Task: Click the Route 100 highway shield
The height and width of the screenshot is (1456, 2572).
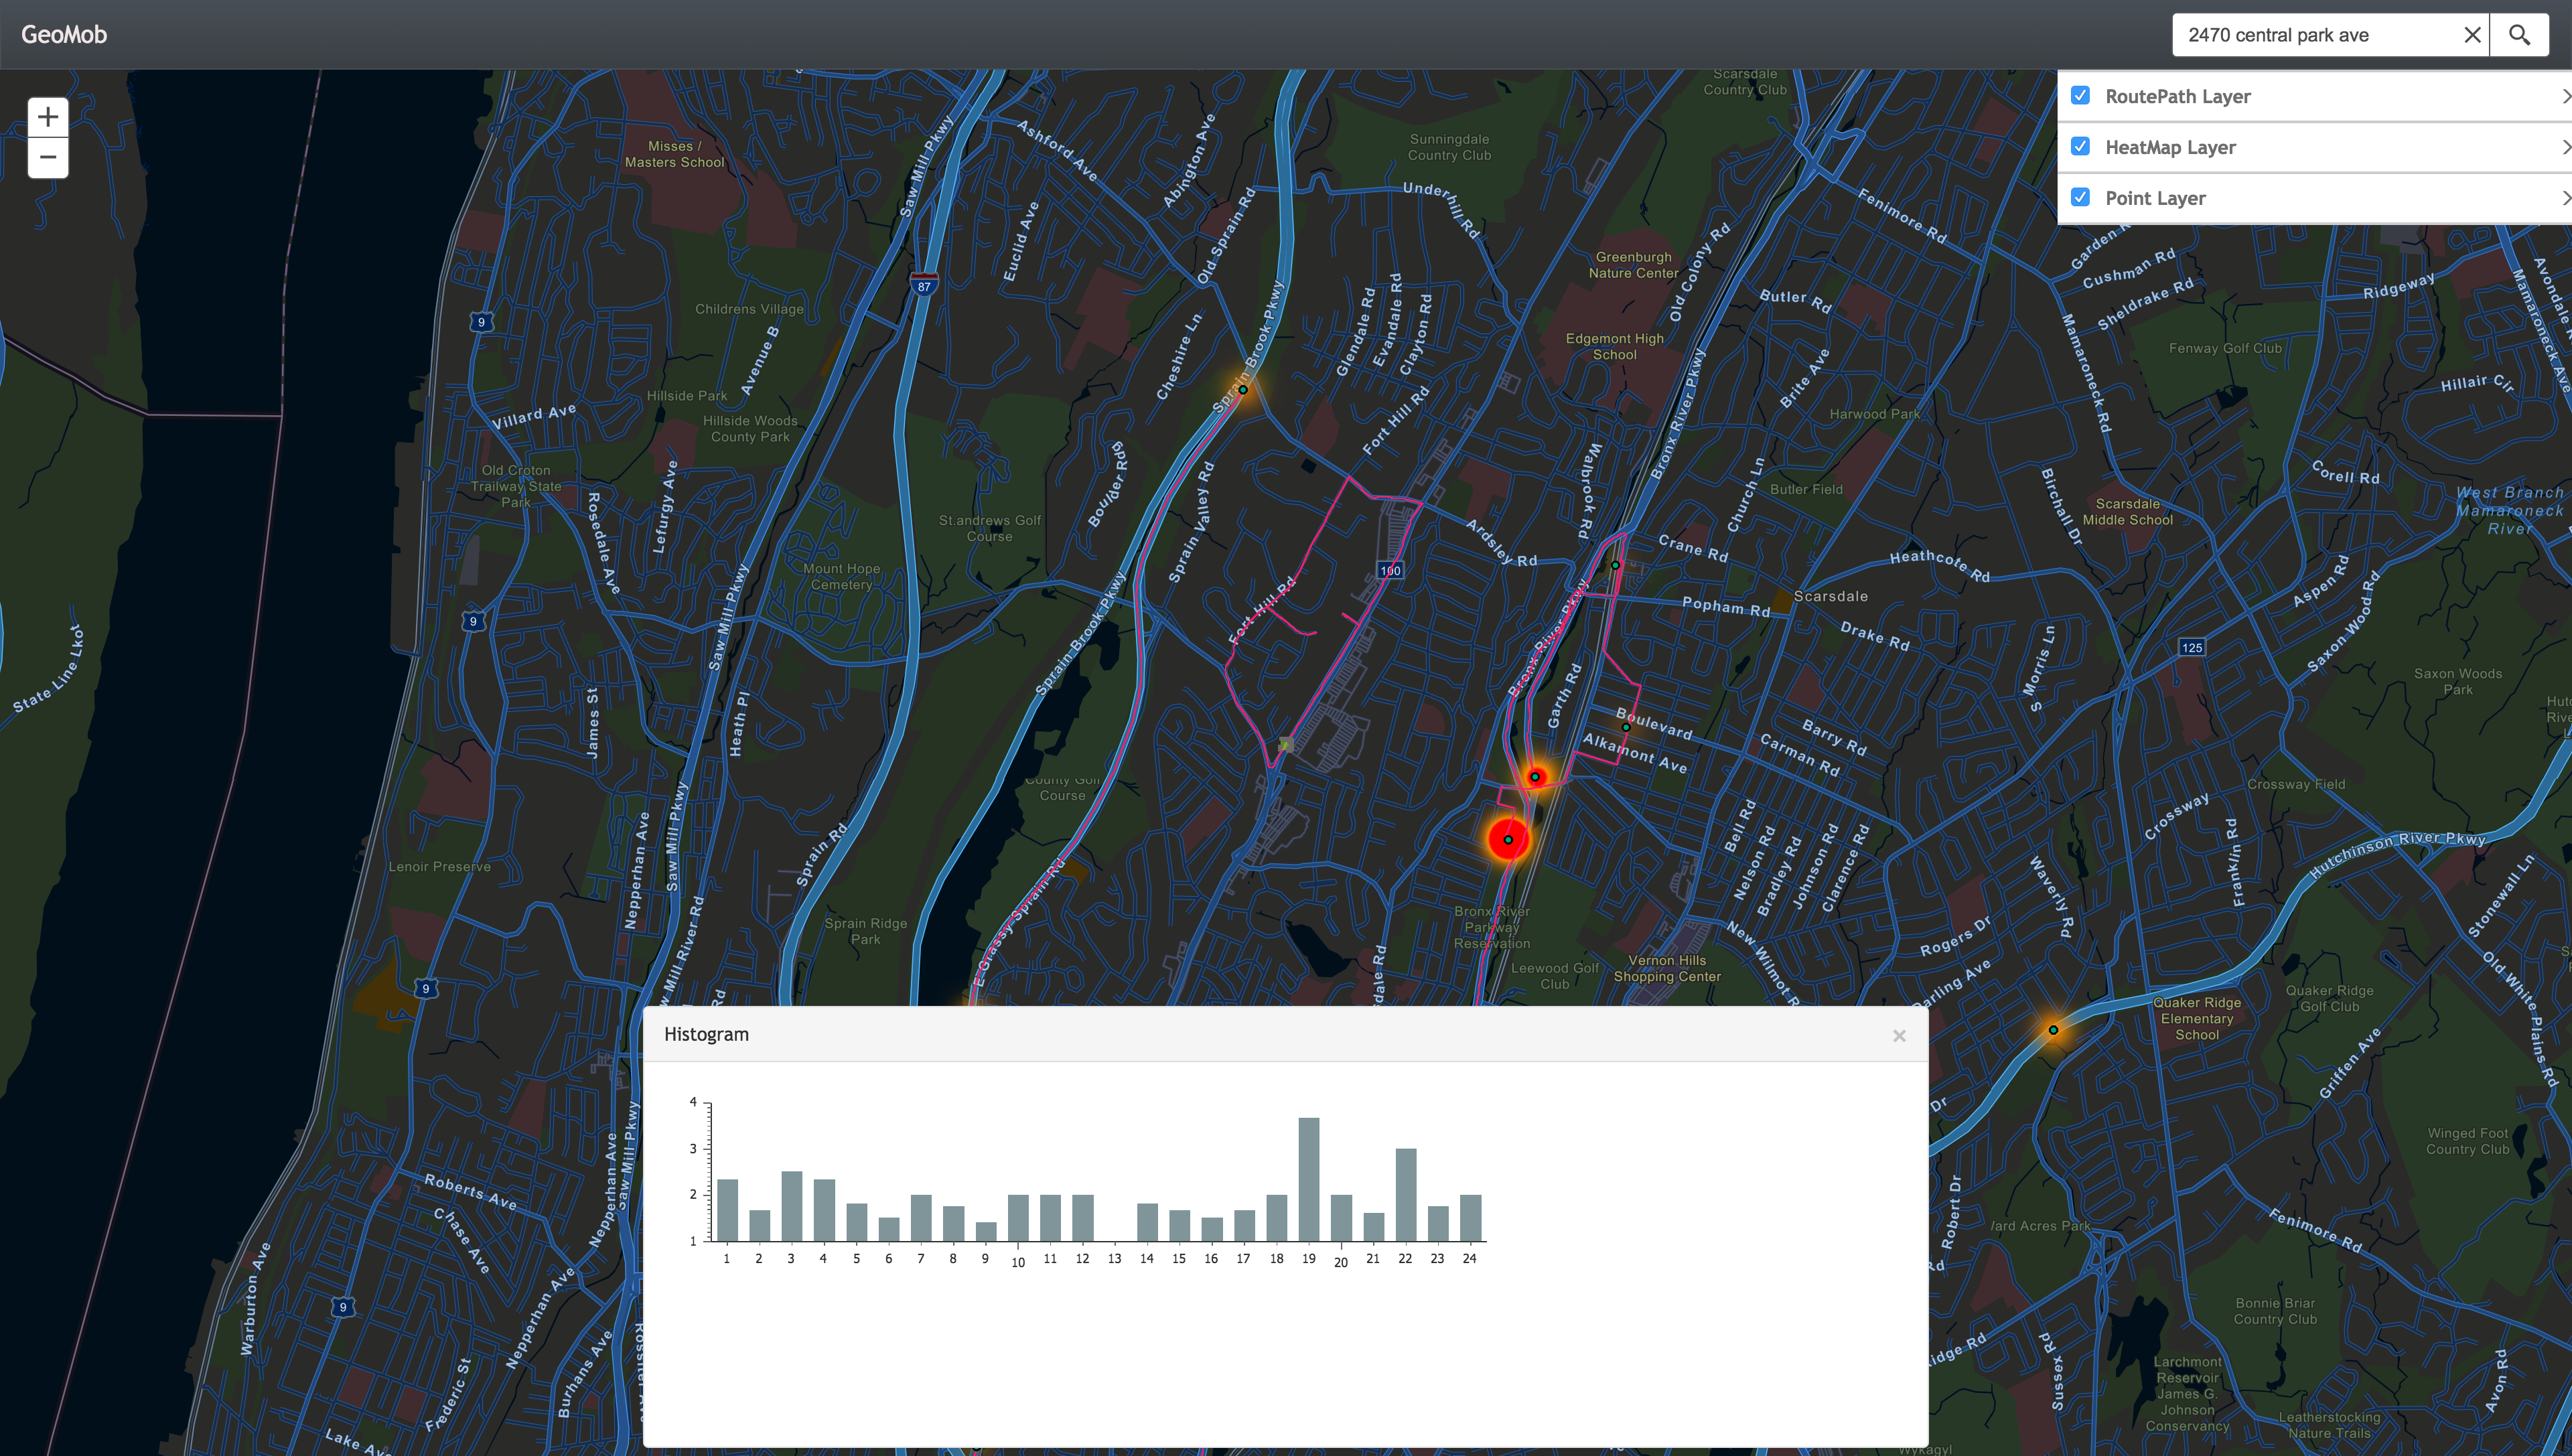Action: (1390, 570)
